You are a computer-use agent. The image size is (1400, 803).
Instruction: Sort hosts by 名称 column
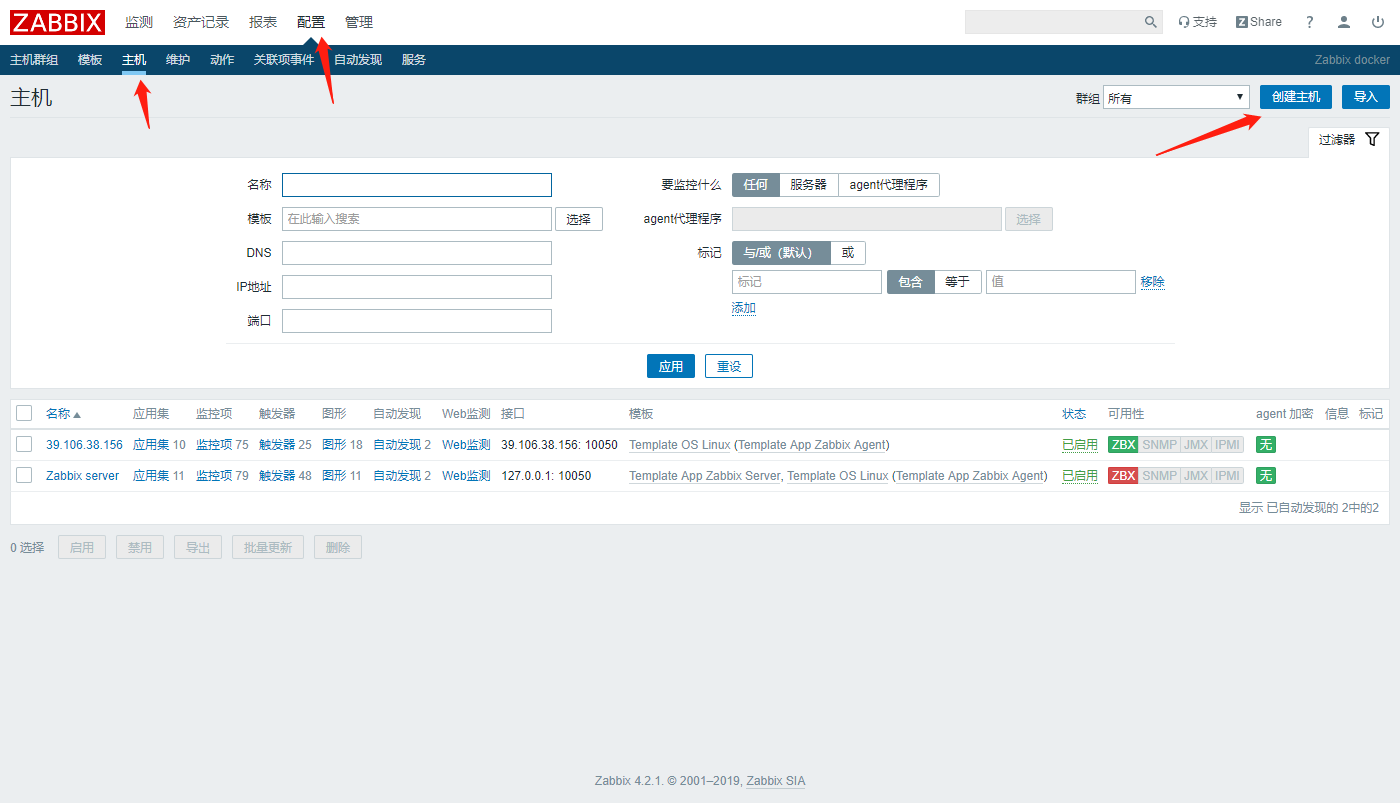[x=63, y=414]
